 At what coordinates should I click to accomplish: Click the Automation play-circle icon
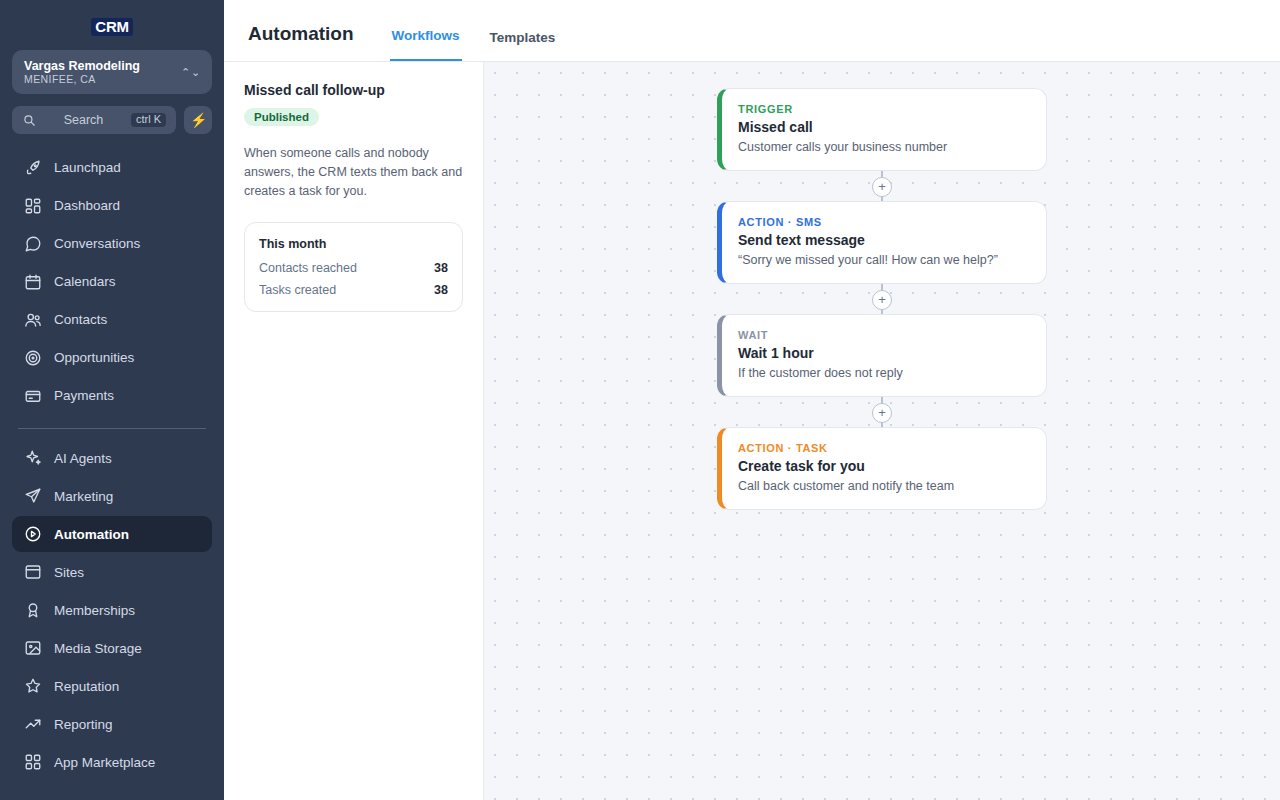(x=33, y=535)
